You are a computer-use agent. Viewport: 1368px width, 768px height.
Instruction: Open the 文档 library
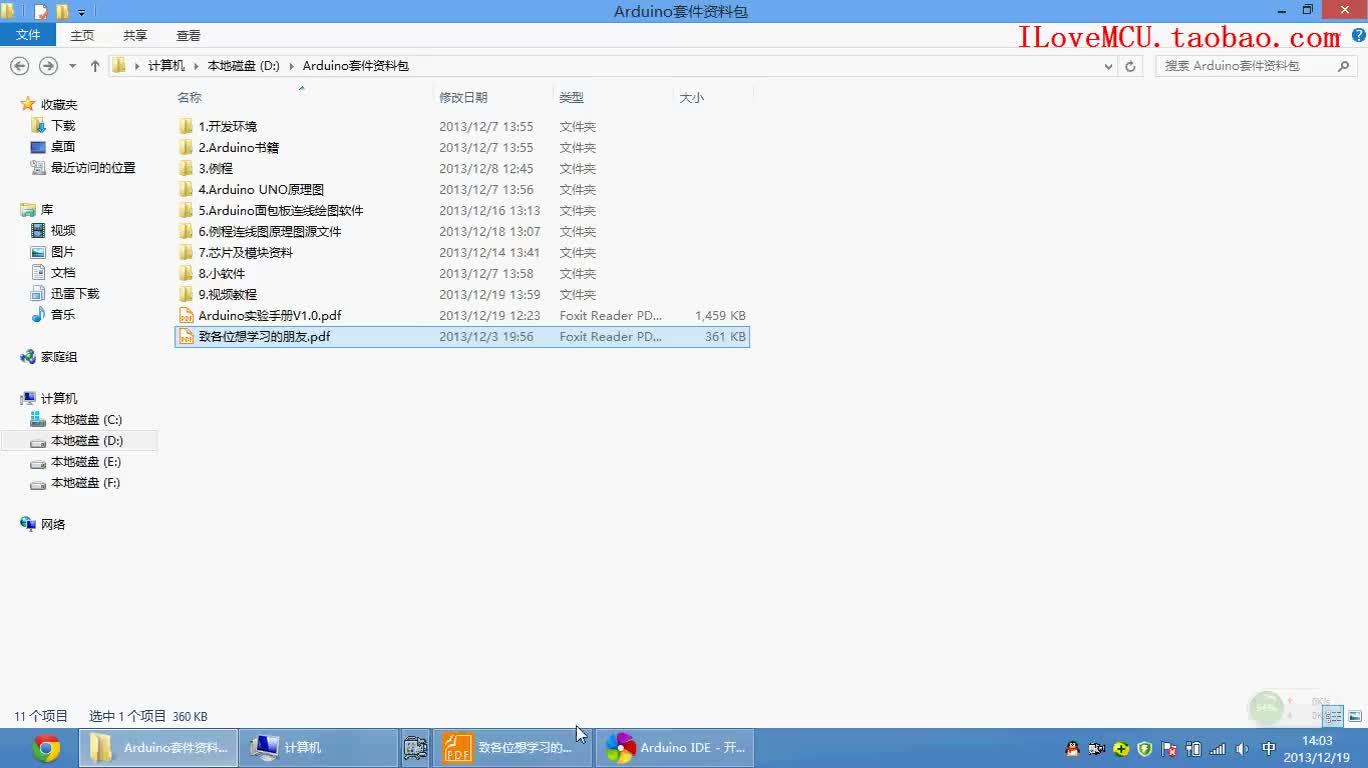(x=63, y=272)
